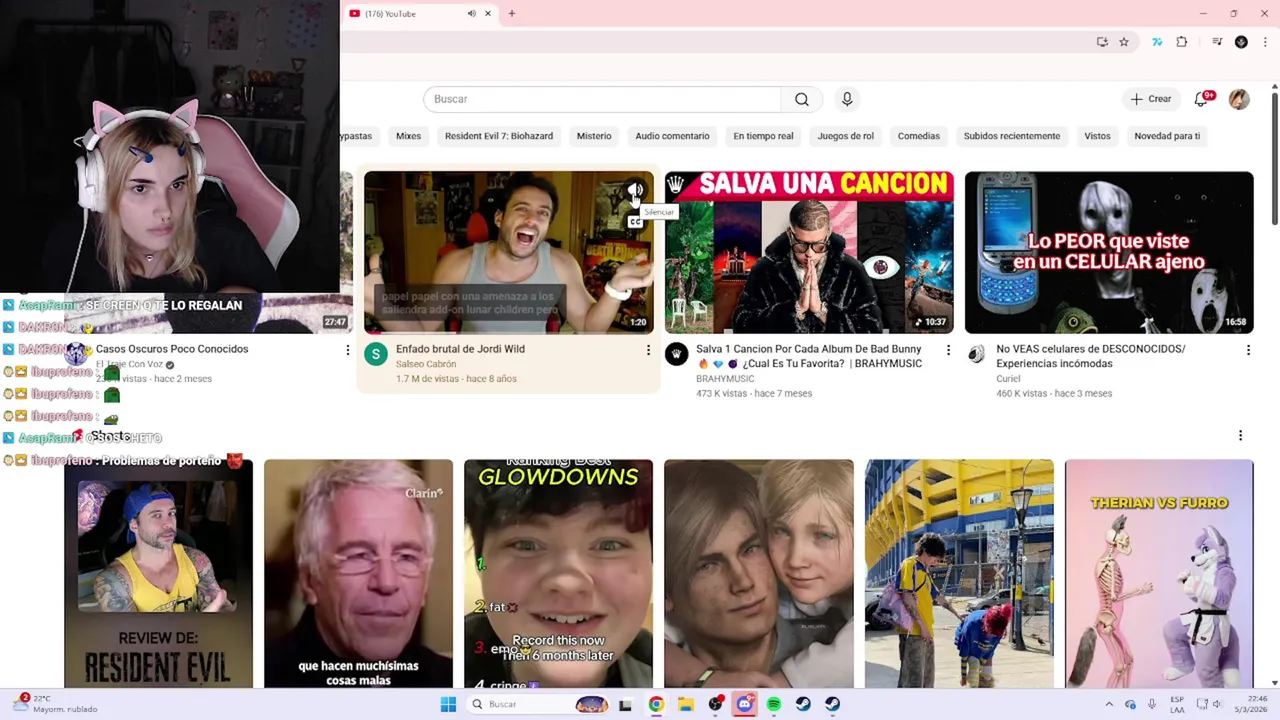
Task: Select the Comedias filter chip
Action: [x=919, y=136]
